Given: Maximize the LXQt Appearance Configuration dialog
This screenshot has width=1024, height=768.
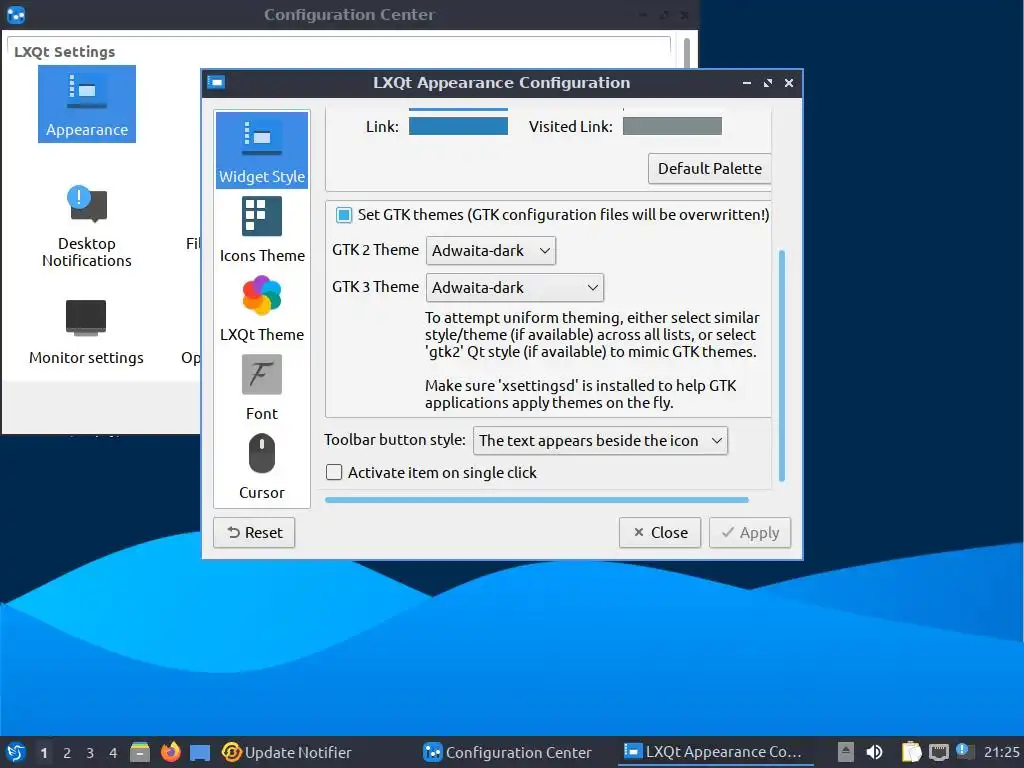Looking at the screenshot, I should click(x=768, y=83).
